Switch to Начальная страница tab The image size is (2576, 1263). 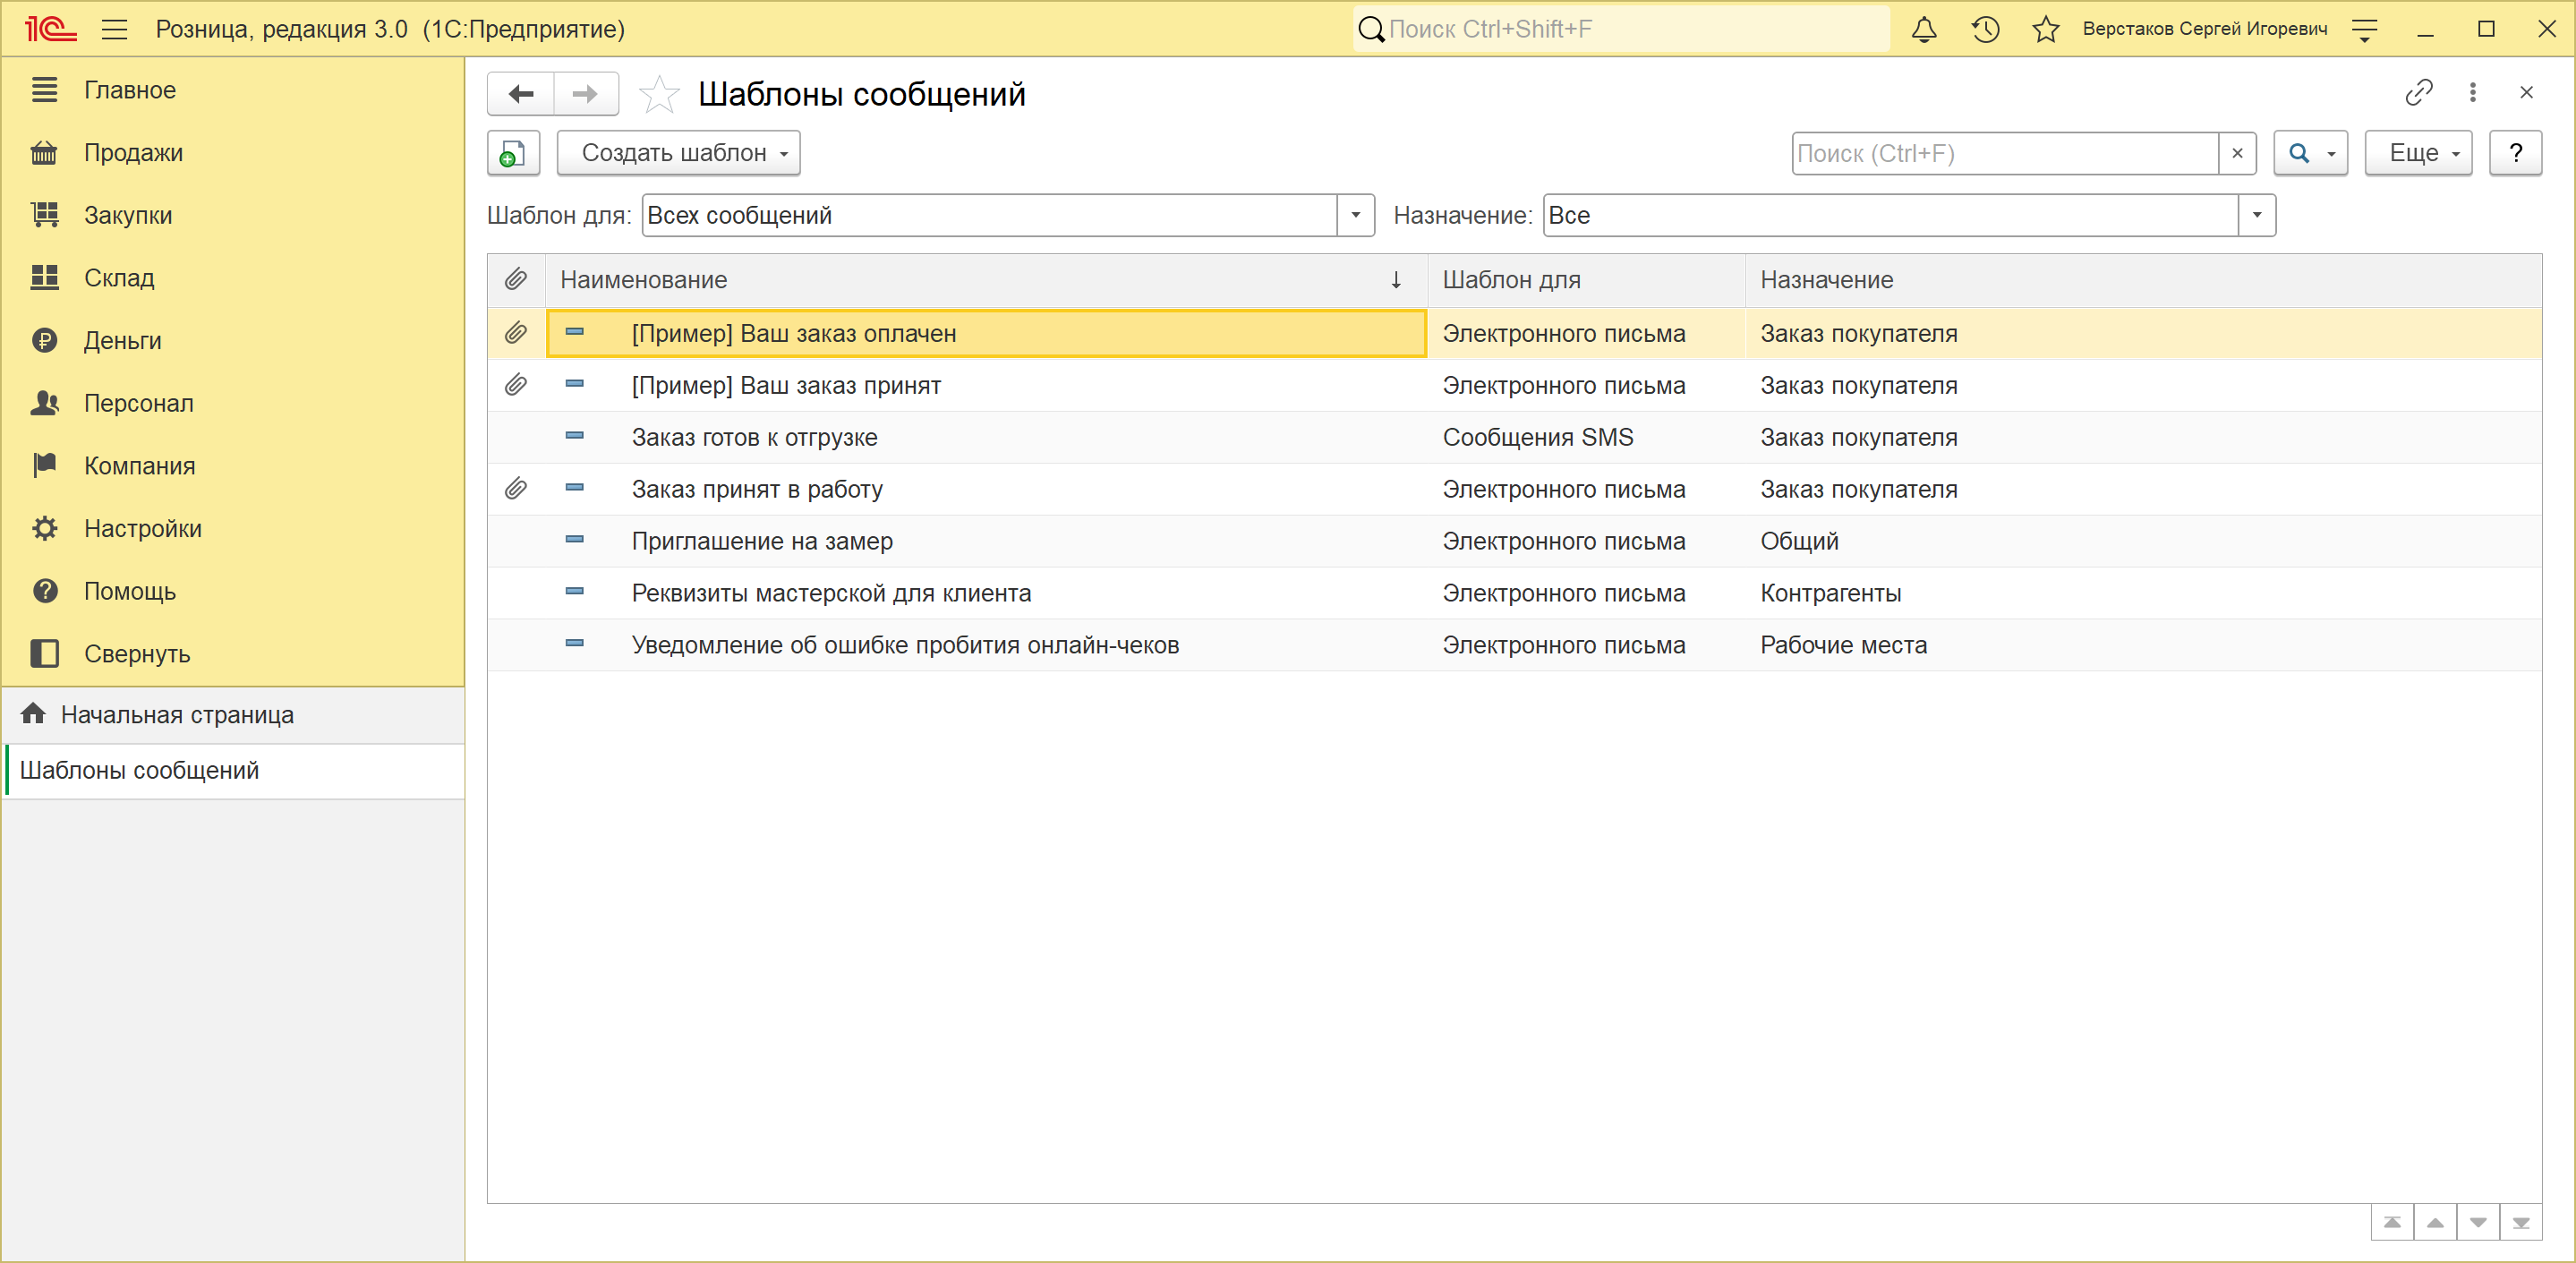click(x=234, y=715)
